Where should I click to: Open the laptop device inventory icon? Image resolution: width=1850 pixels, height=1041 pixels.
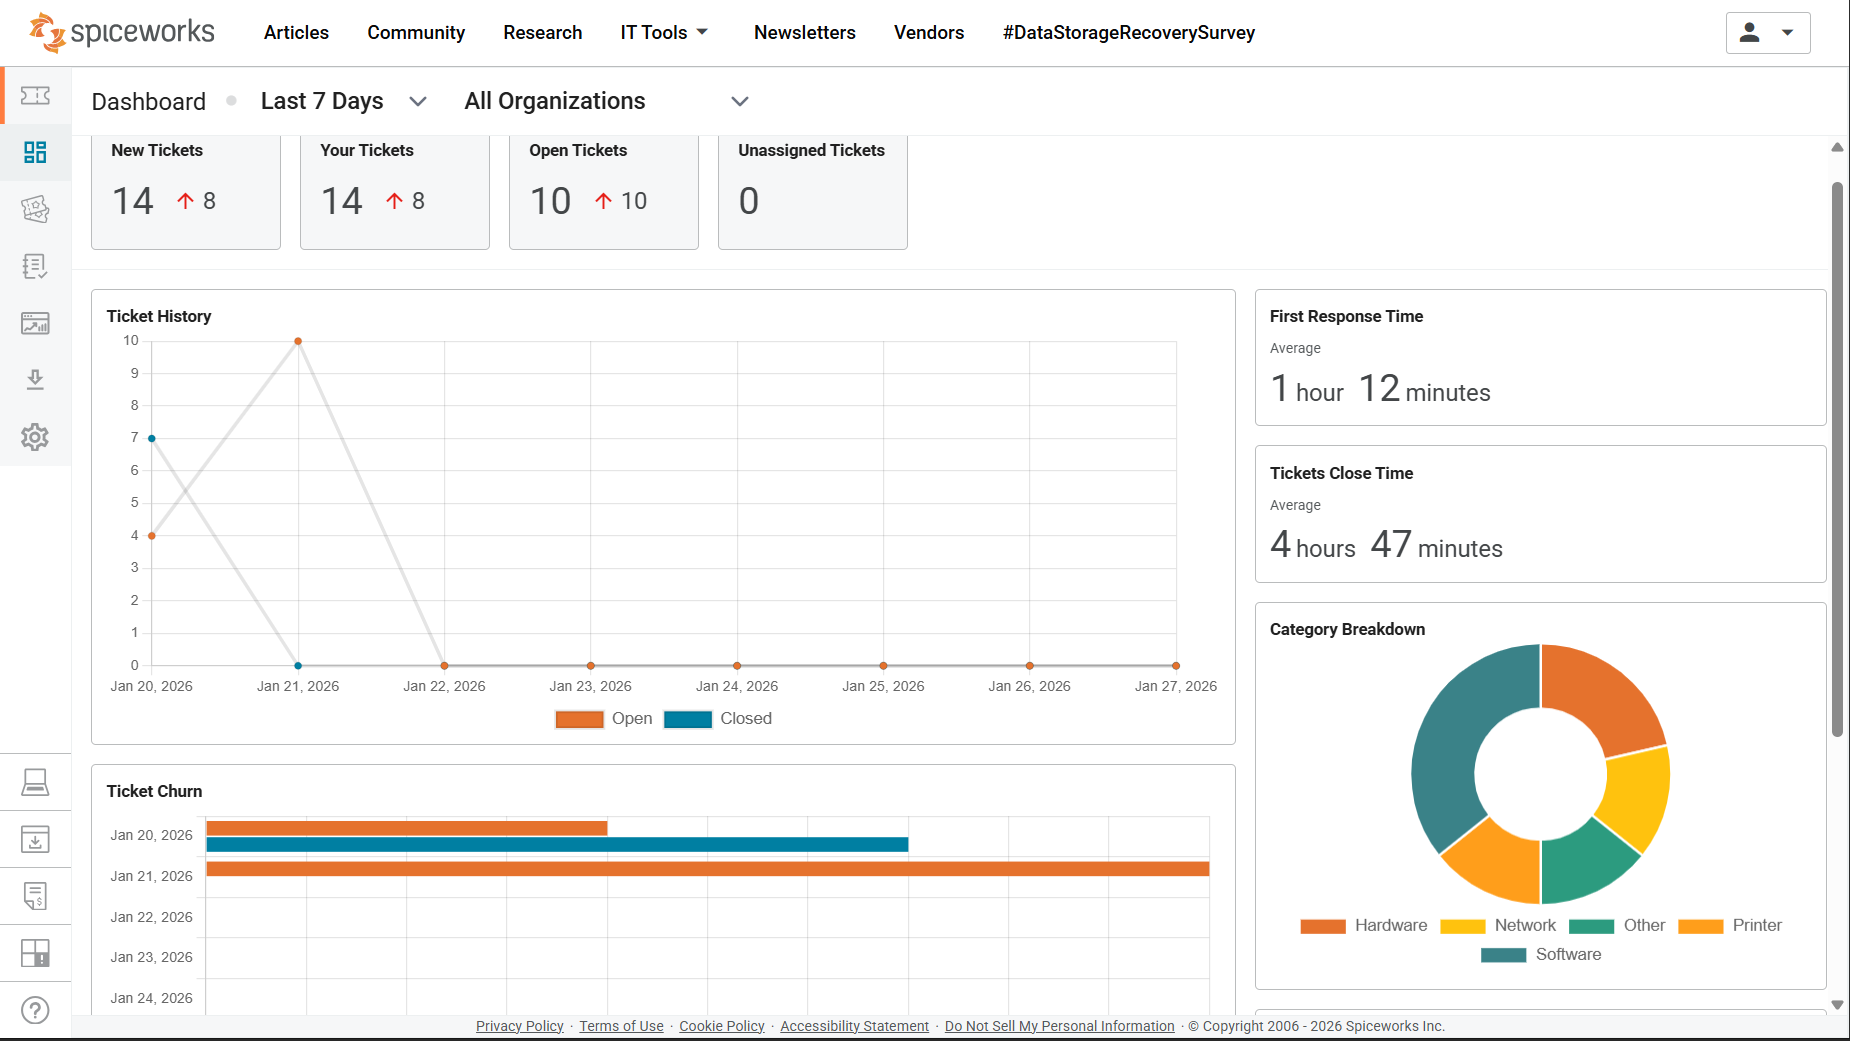(35, 782)
